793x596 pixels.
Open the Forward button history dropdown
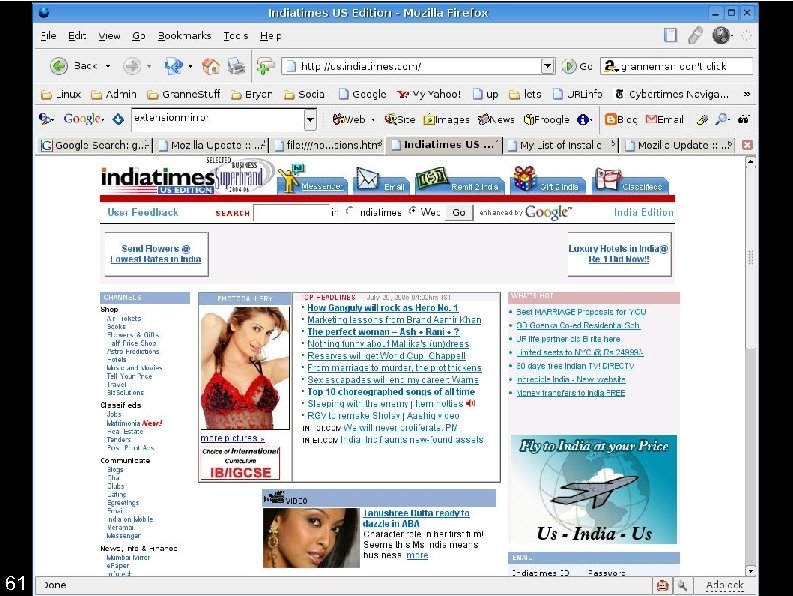click(x=149, y=66)
